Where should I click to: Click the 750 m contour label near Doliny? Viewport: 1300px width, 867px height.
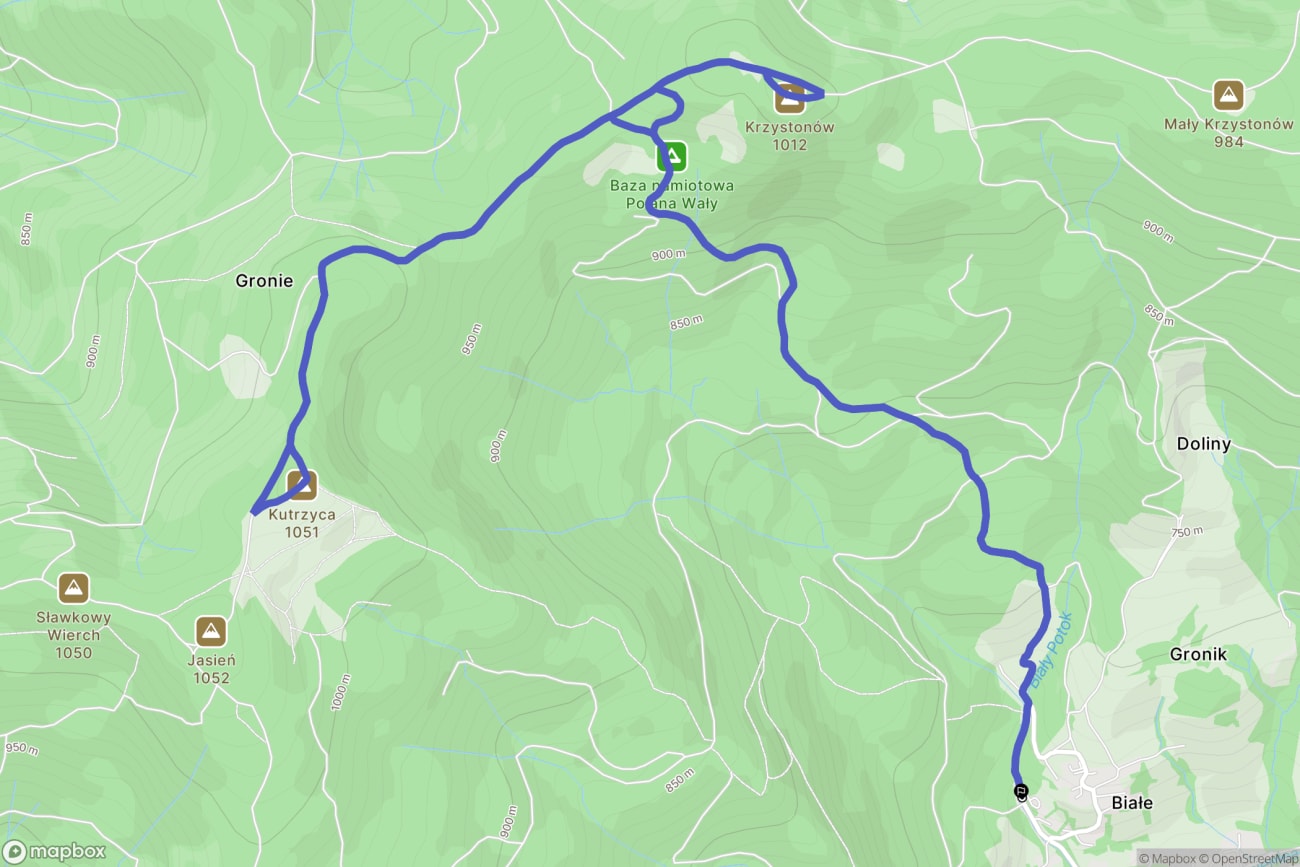1186,533
